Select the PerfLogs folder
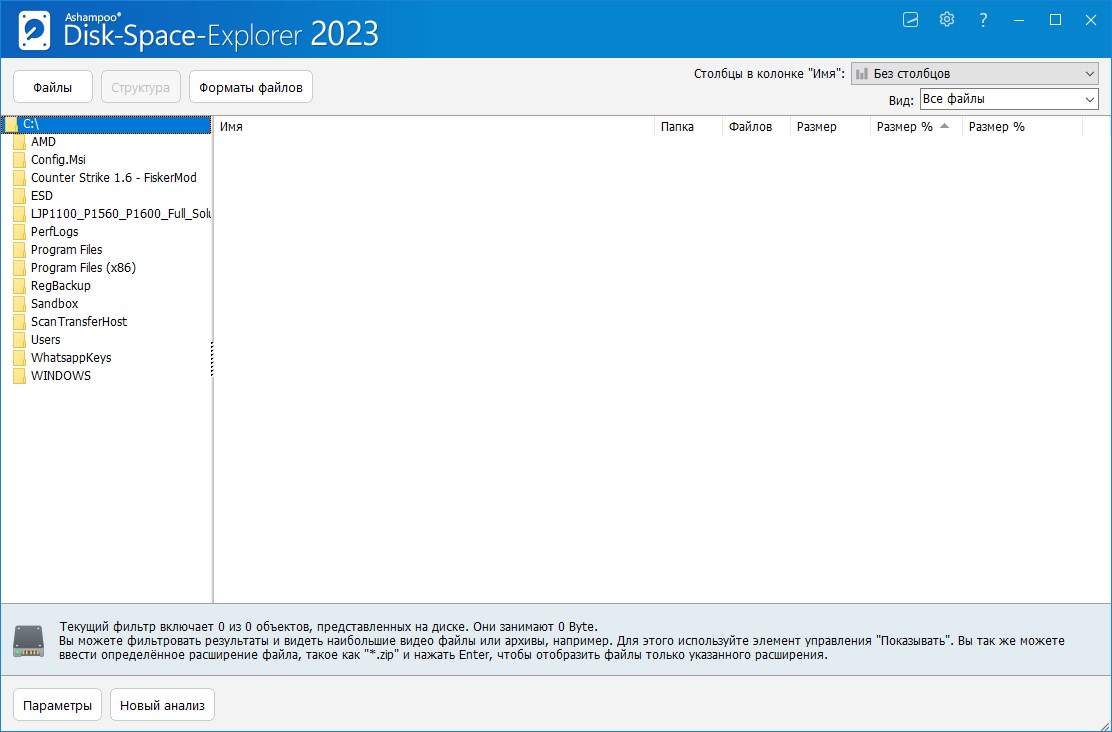 pos(55,232)
